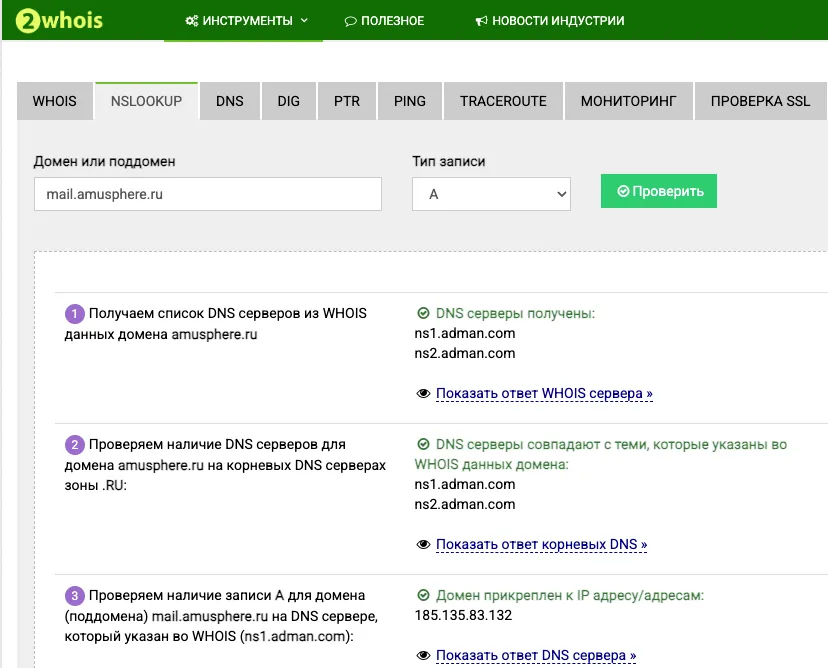Switch to the WHOIS tab

pyautogui.click(x=54, y=101)
